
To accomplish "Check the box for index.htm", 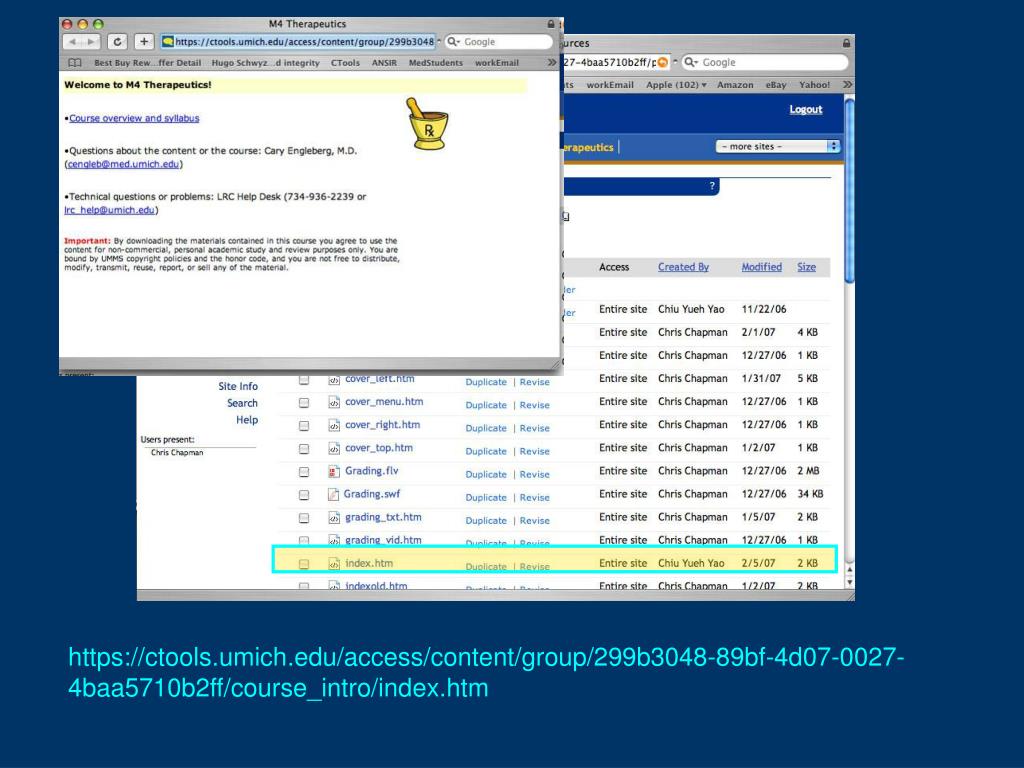I will [x=304, y=564].
